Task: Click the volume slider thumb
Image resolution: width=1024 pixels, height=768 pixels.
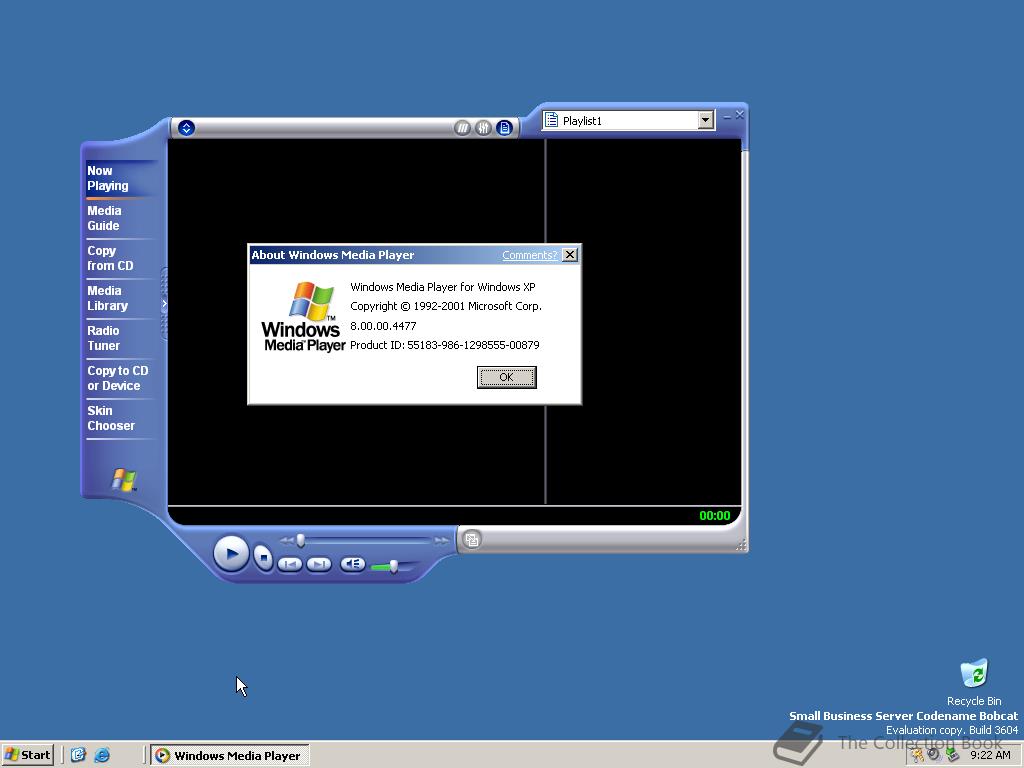Action: click(x=394, y=566)
